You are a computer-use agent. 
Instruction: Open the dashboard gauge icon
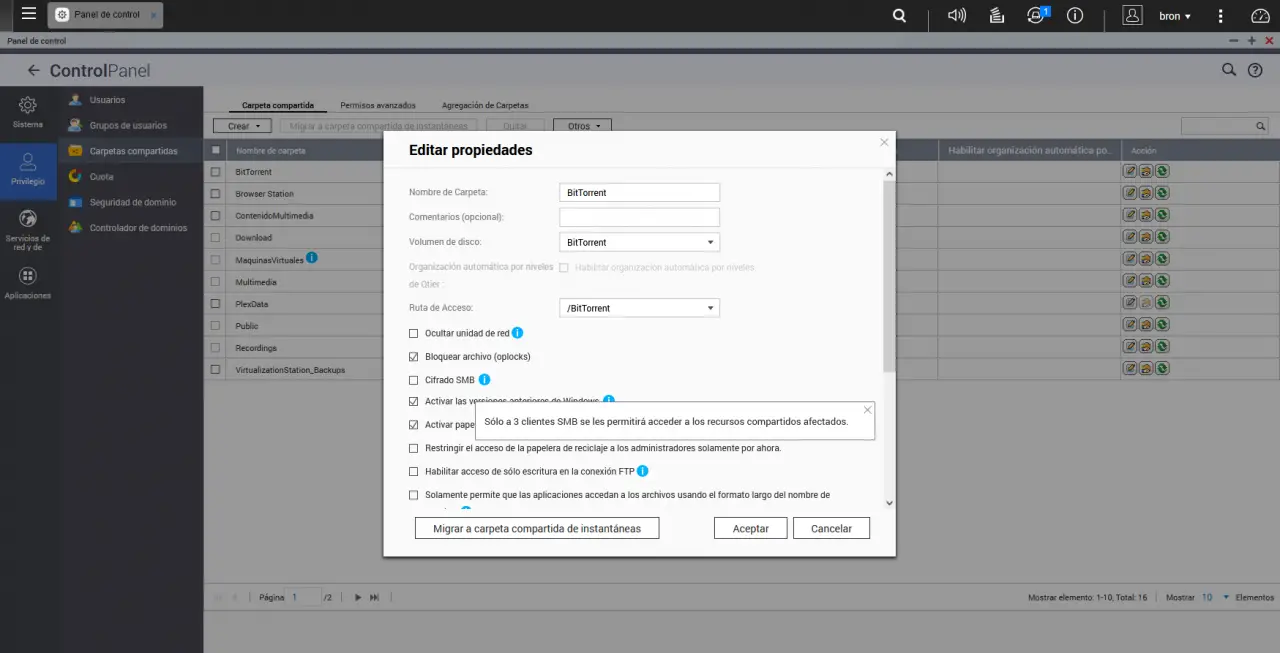1260,16
